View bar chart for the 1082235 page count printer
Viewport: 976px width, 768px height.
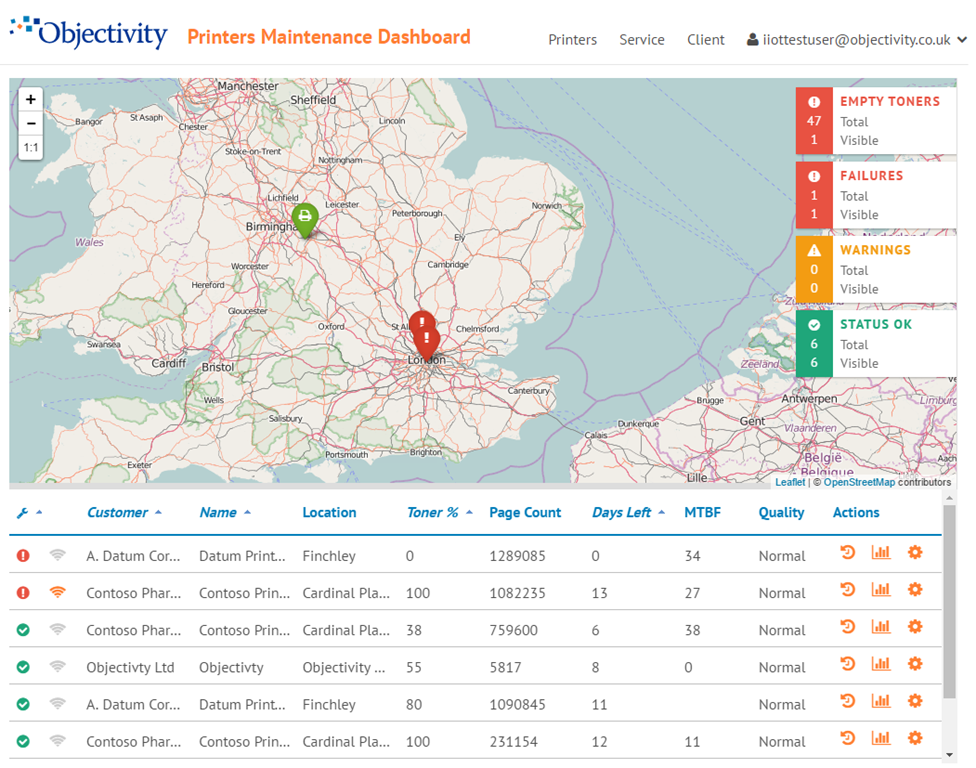tap(881, 589)
